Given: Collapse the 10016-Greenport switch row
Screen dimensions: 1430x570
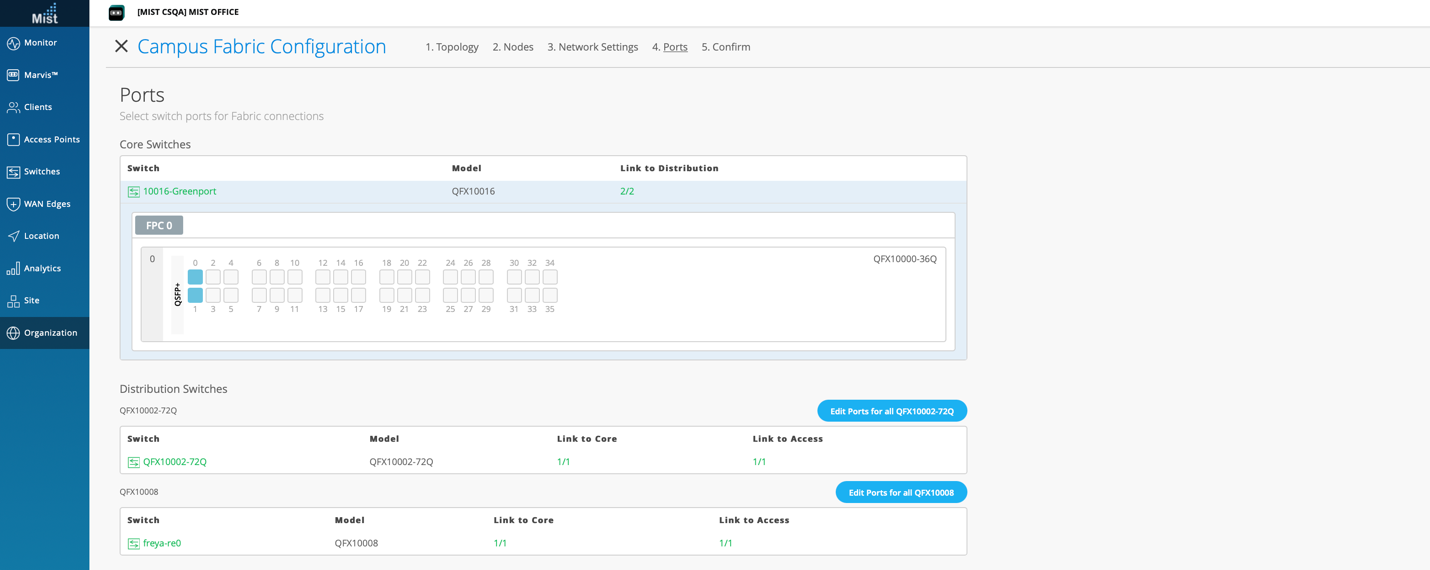Looking at the screenshot, I should click(179, 192).
